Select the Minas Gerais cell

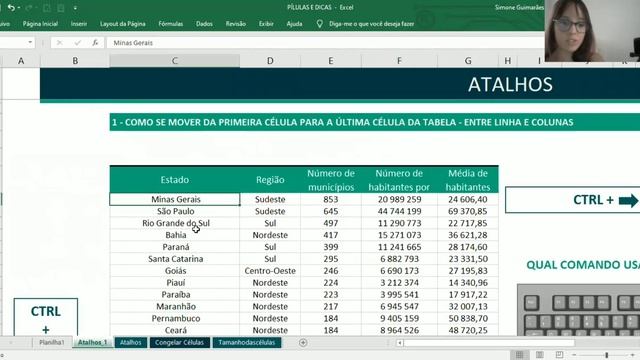175,199
